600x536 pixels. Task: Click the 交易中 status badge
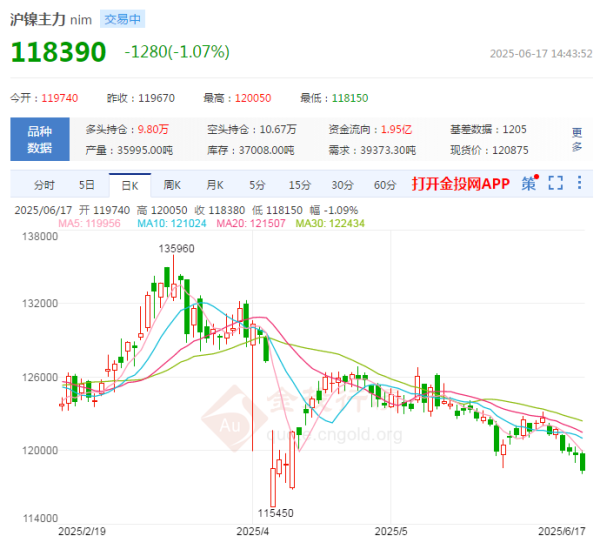pyautogui.click(x=122, y=19)
